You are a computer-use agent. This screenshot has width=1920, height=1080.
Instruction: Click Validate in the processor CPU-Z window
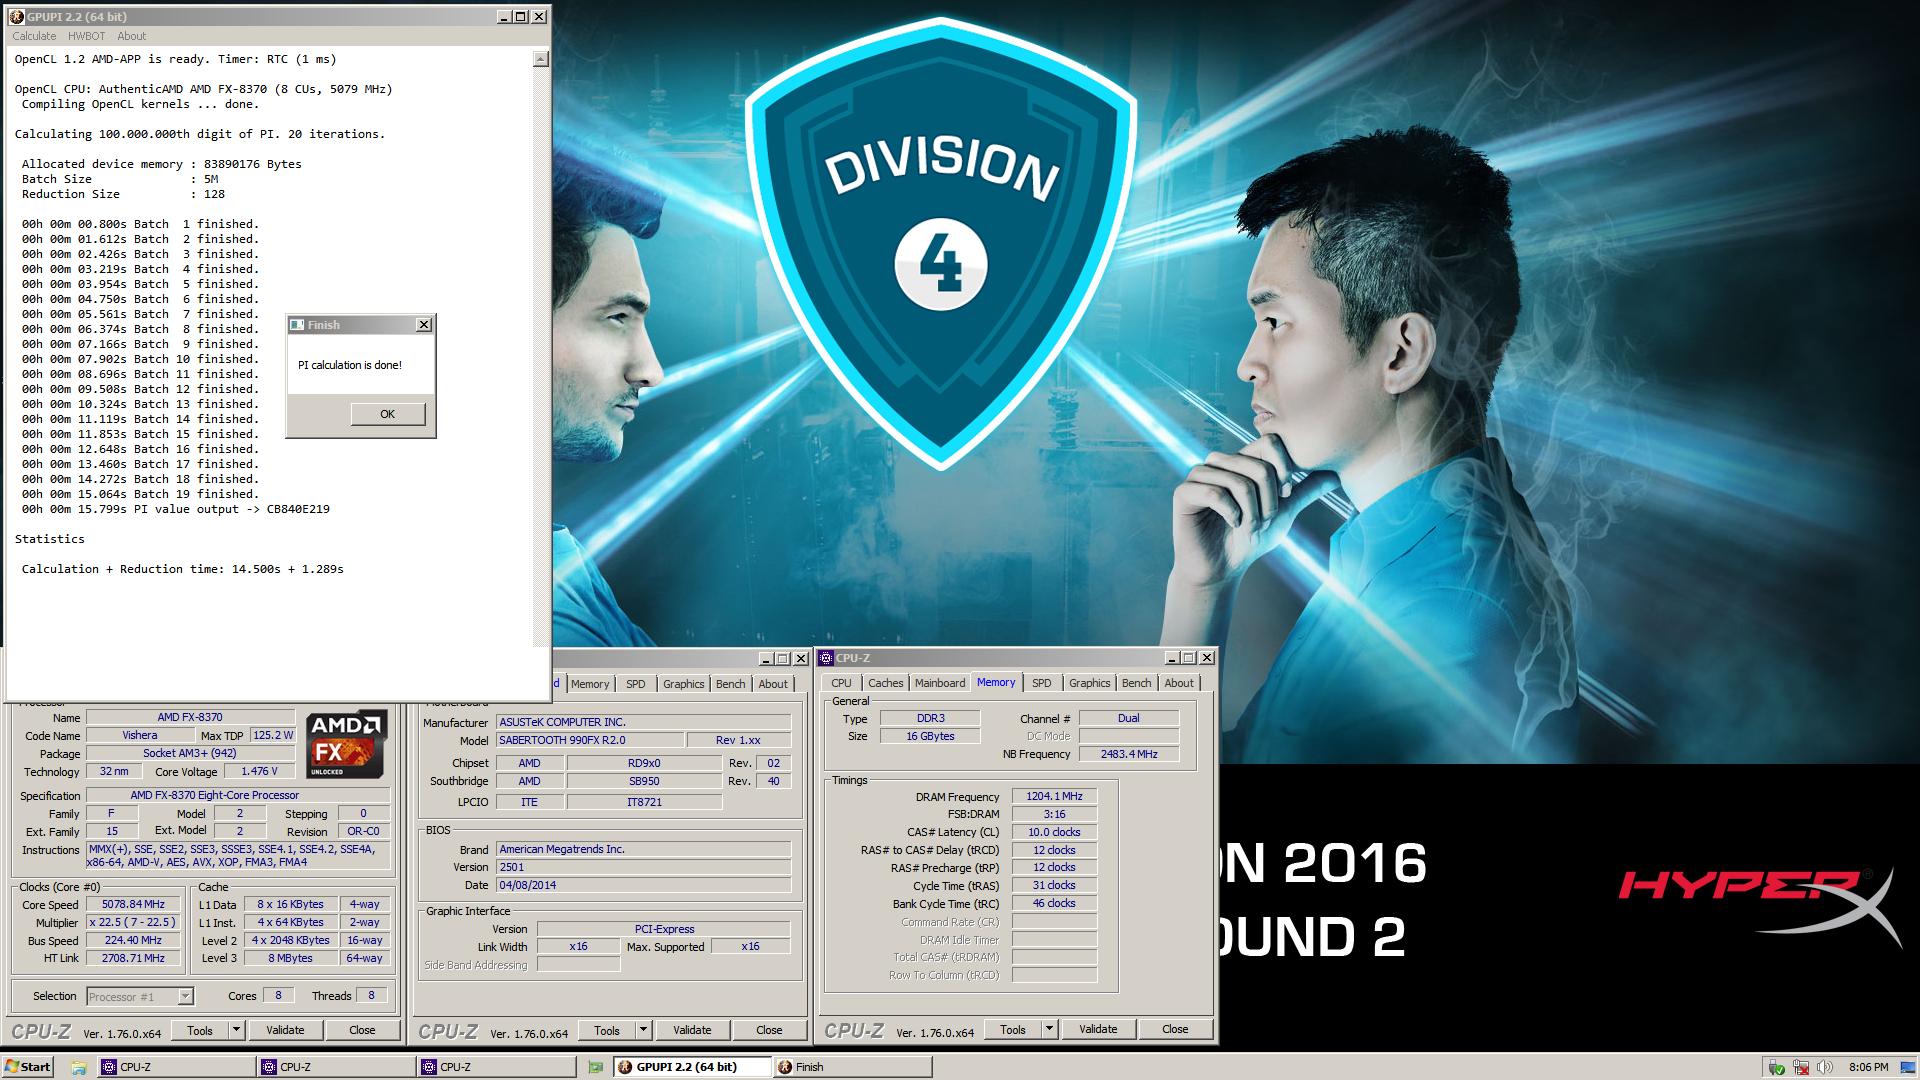(285, 1030)
